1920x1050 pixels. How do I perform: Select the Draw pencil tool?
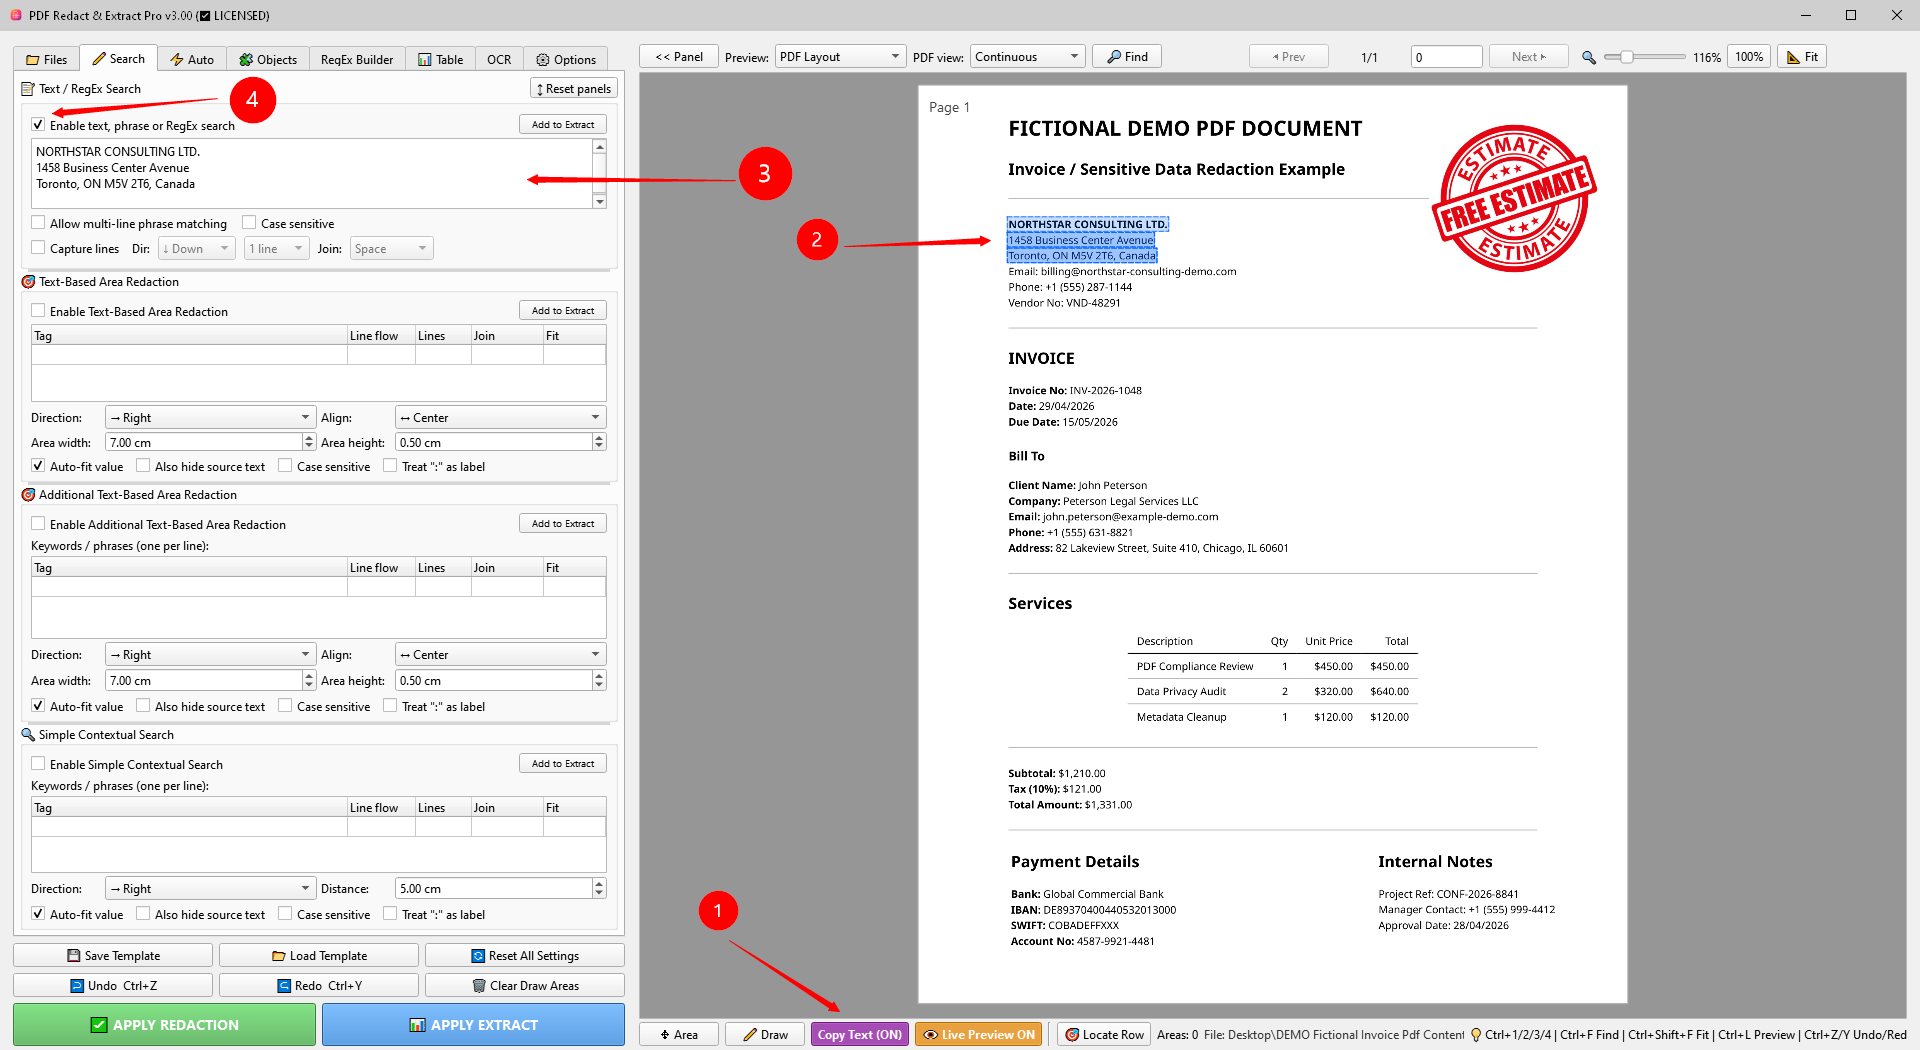(765, 1035)
